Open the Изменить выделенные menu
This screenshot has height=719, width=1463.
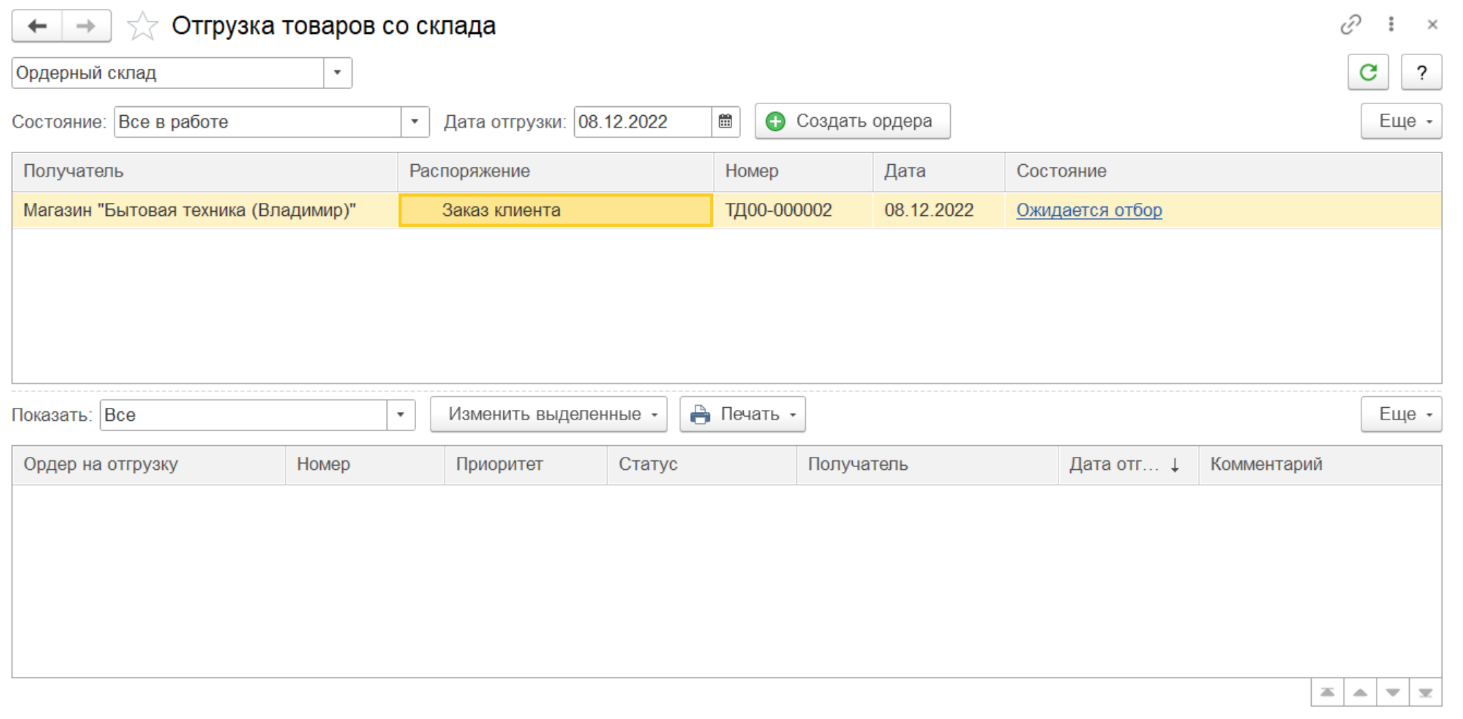click(549, 415)
